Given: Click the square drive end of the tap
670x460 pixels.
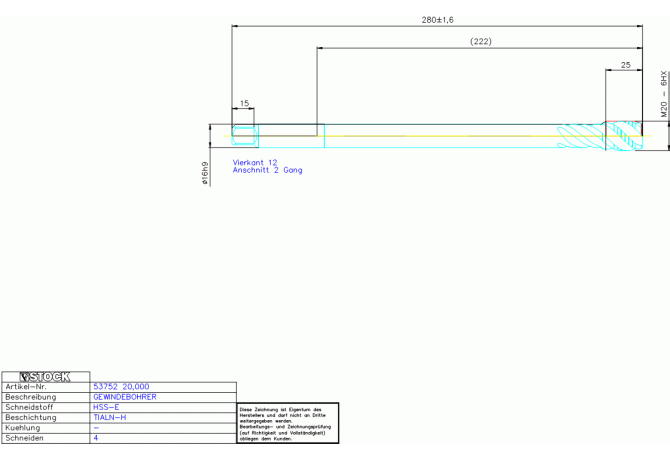Looking at the screenshot, I should coord(245,136).
